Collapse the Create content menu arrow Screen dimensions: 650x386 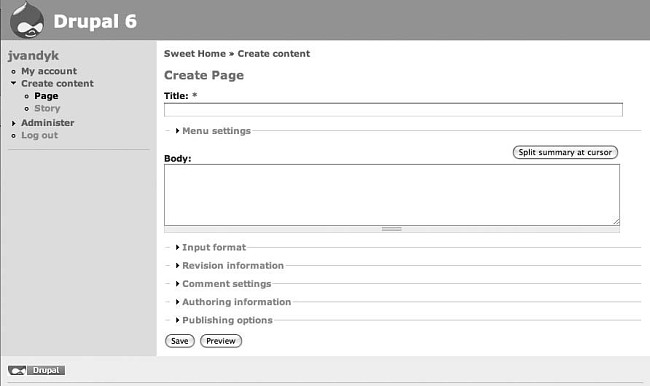(14, 83)
